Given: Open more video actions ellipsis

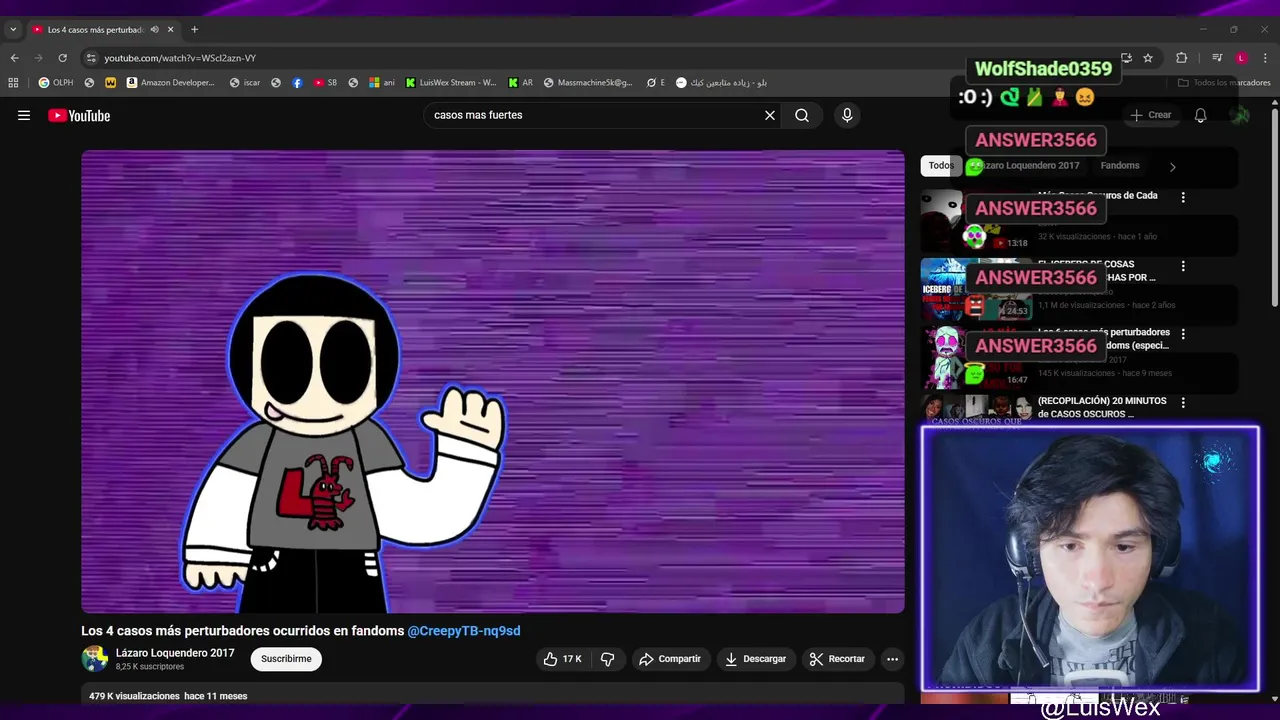Looking at the screenshot, I should coord(892,659).
